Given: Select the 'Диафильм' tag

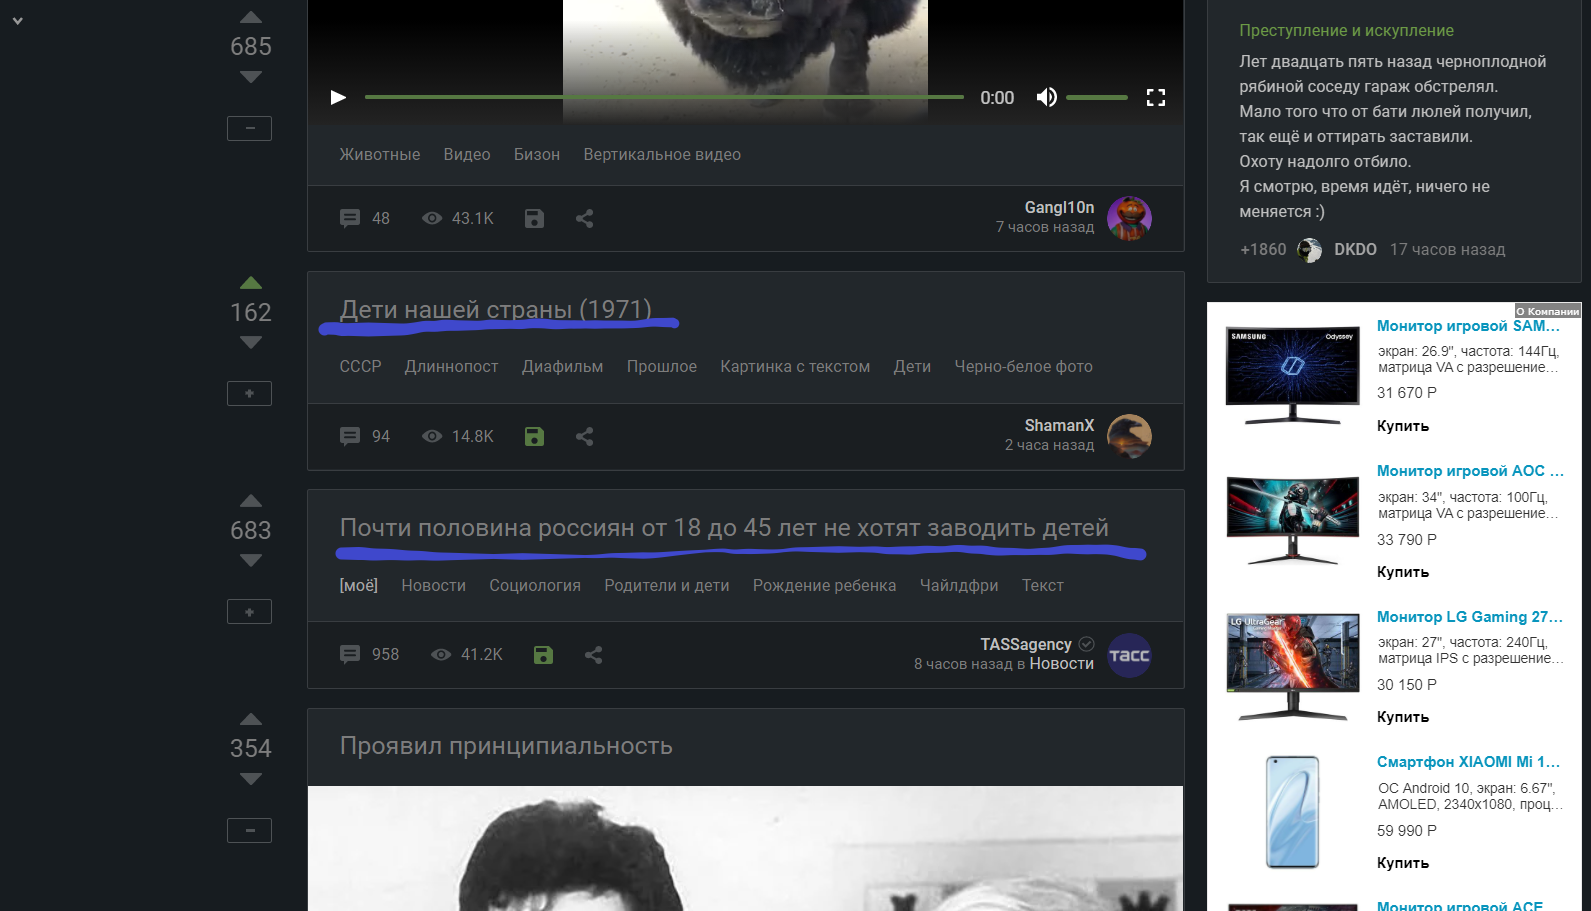Looking at the screenshot, I should (x=562, y=367).
